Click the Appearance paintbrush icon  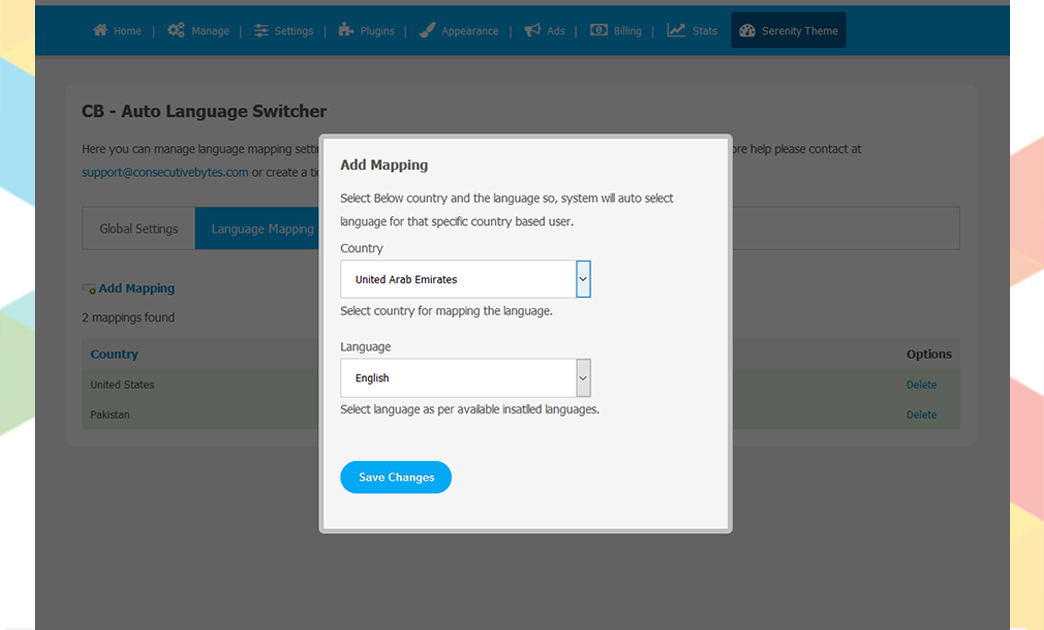click(427, 30)
